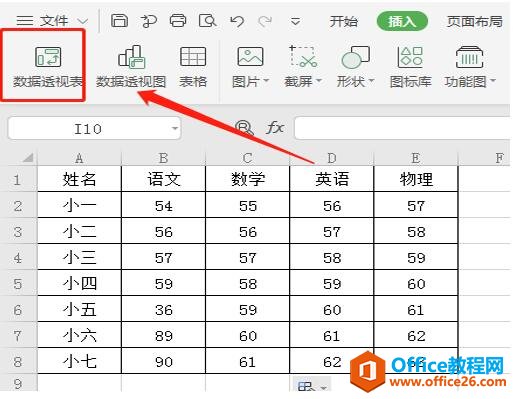
Task: Click the 形状 shapes icon
Action: click(x=355, y=57)
